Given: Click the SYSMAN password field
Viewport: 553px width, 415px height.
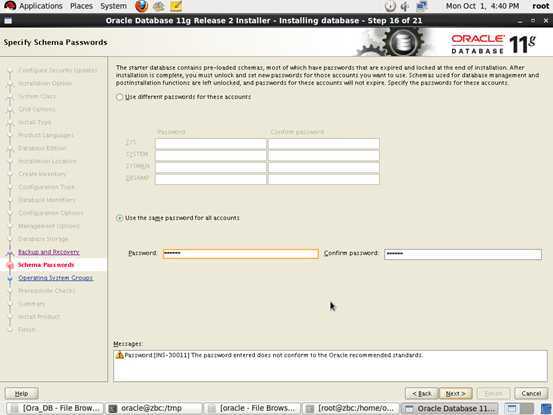Looking at the screenshot, I should [x=211, y=167].
